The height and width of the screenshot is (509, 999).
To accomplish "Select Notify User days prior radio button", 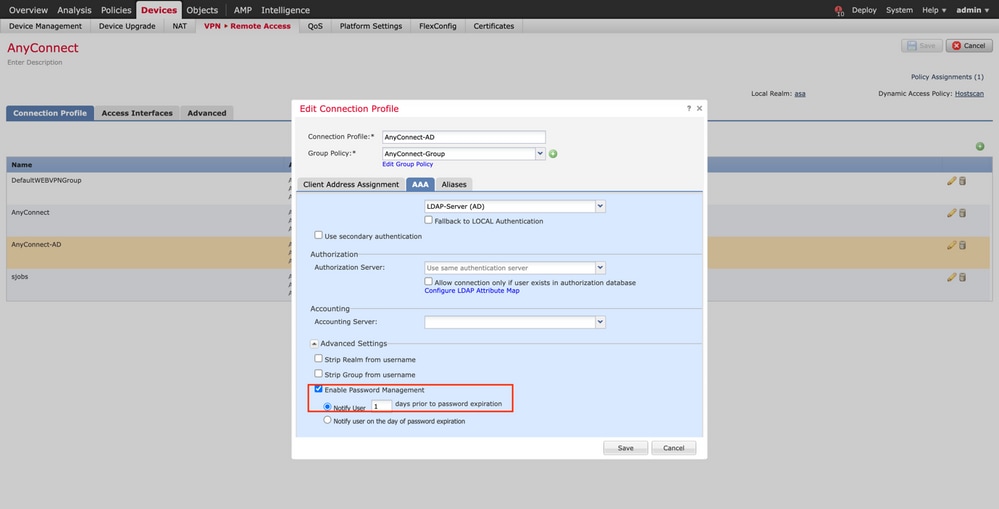I will [x=327, y=406].
